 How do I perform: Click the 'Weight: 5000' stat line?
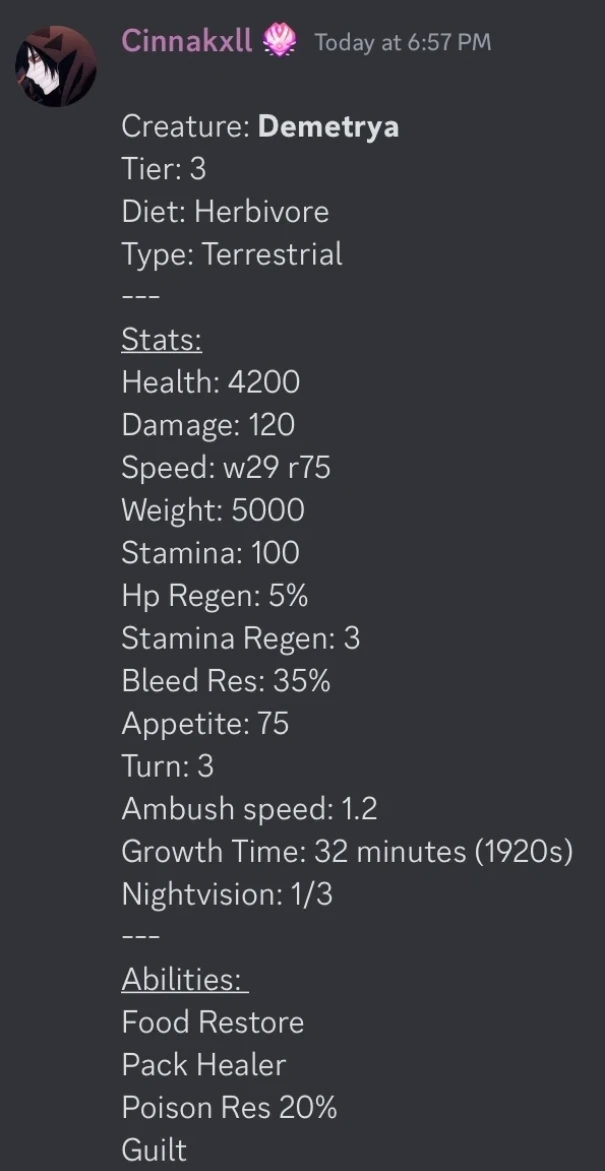coord(213,510)
